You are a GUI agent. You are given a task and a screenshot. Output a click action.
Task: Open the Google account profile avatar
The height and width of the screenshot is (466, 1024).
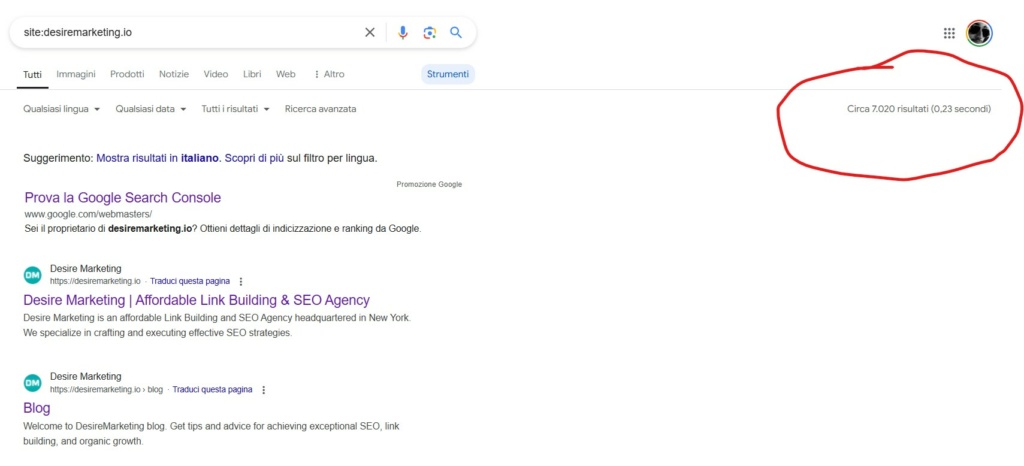(x=980, y=33)
